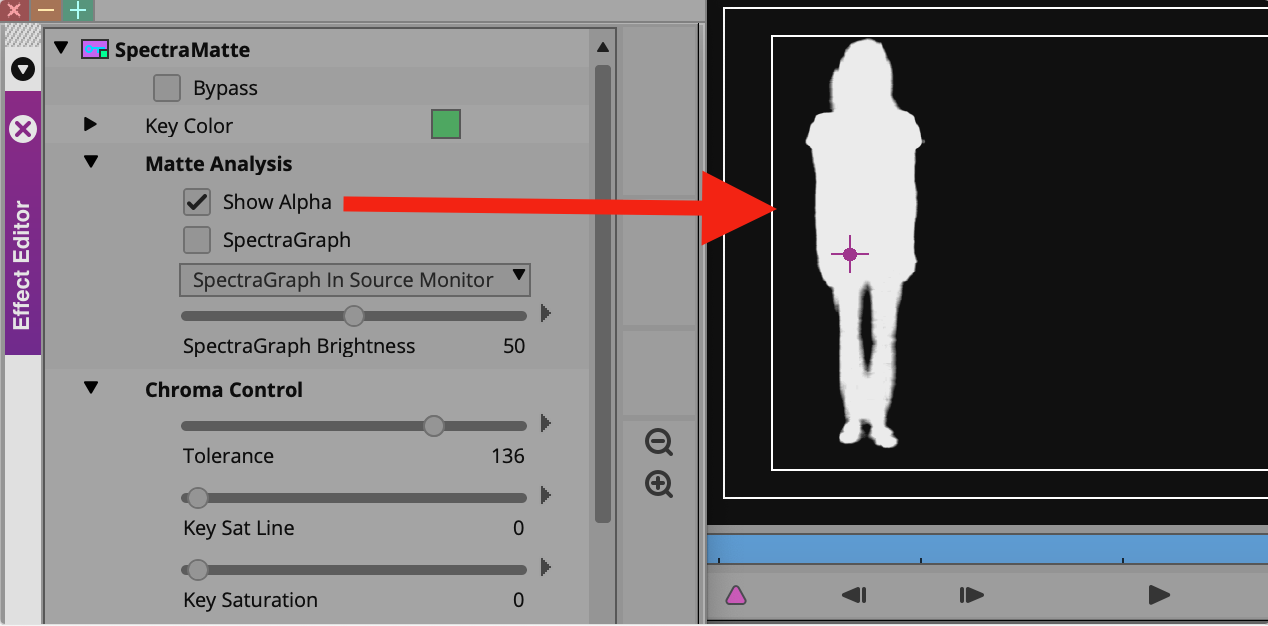This screenshot has width=1268, height=626.
Task: Click the green maximize window button
Action: [x=79, y=10]
